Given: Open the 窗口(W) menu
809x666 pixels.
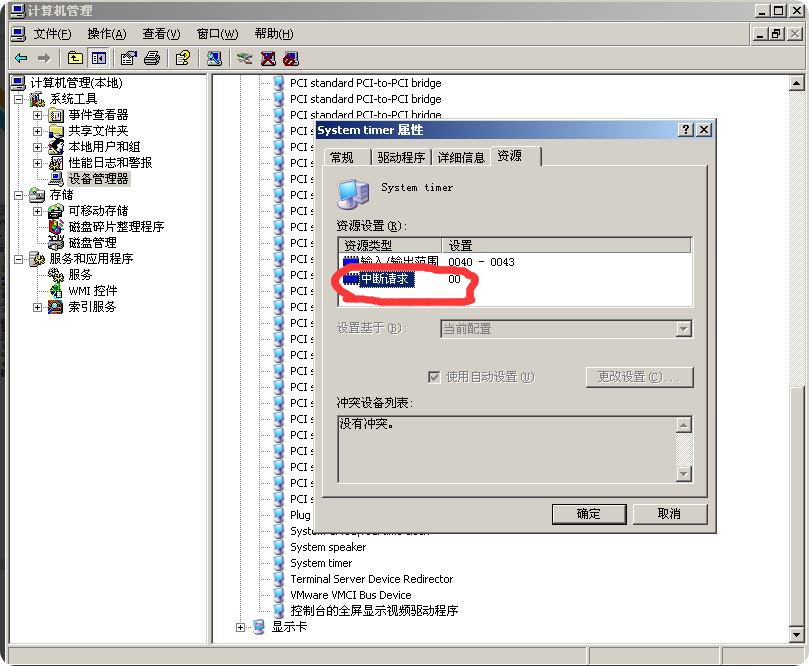Looking at the screenshot, I should point(217,34).
